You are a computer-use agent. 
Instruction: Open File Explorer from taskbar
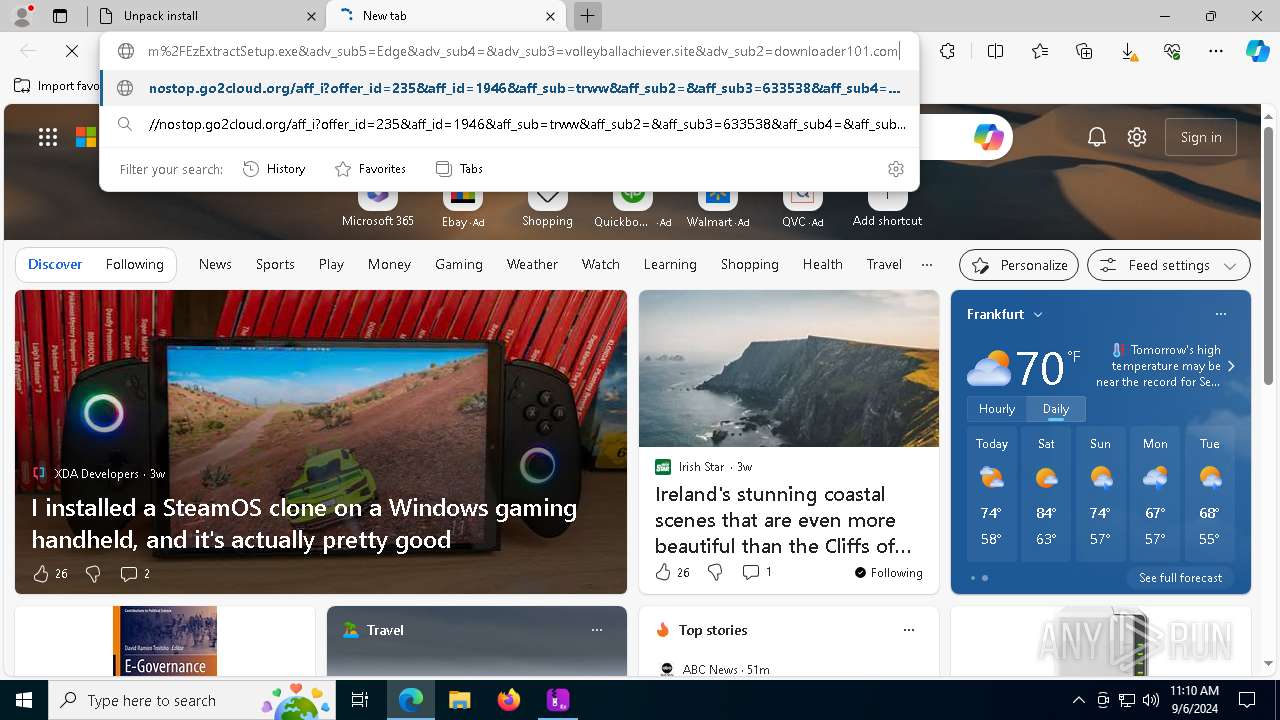point(459,700)
